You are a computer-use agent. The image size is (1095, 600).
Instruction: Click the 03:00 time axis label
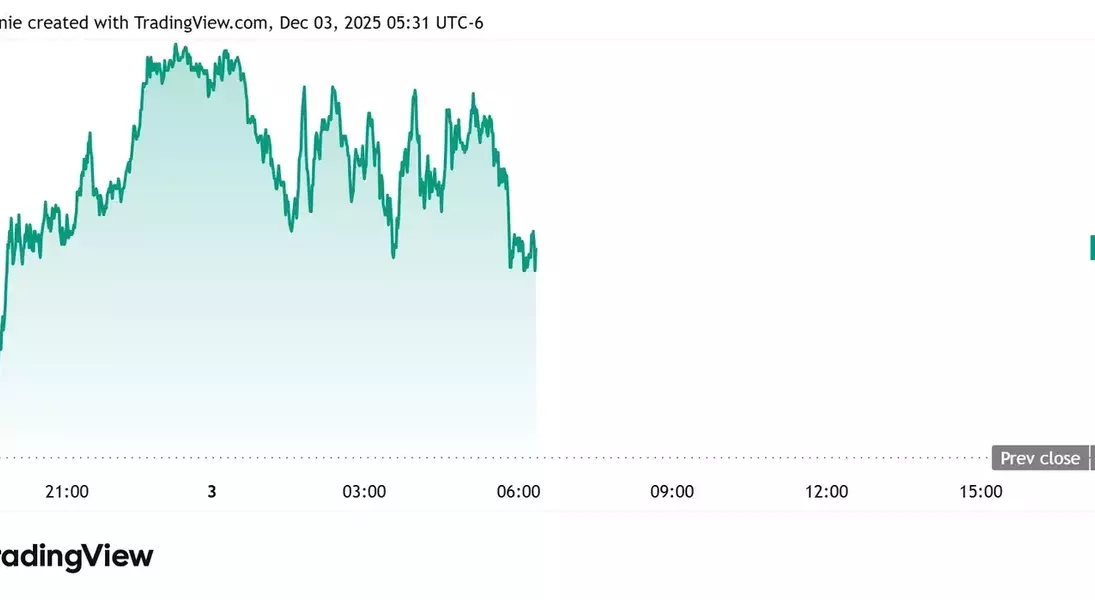tap(364, 491)
